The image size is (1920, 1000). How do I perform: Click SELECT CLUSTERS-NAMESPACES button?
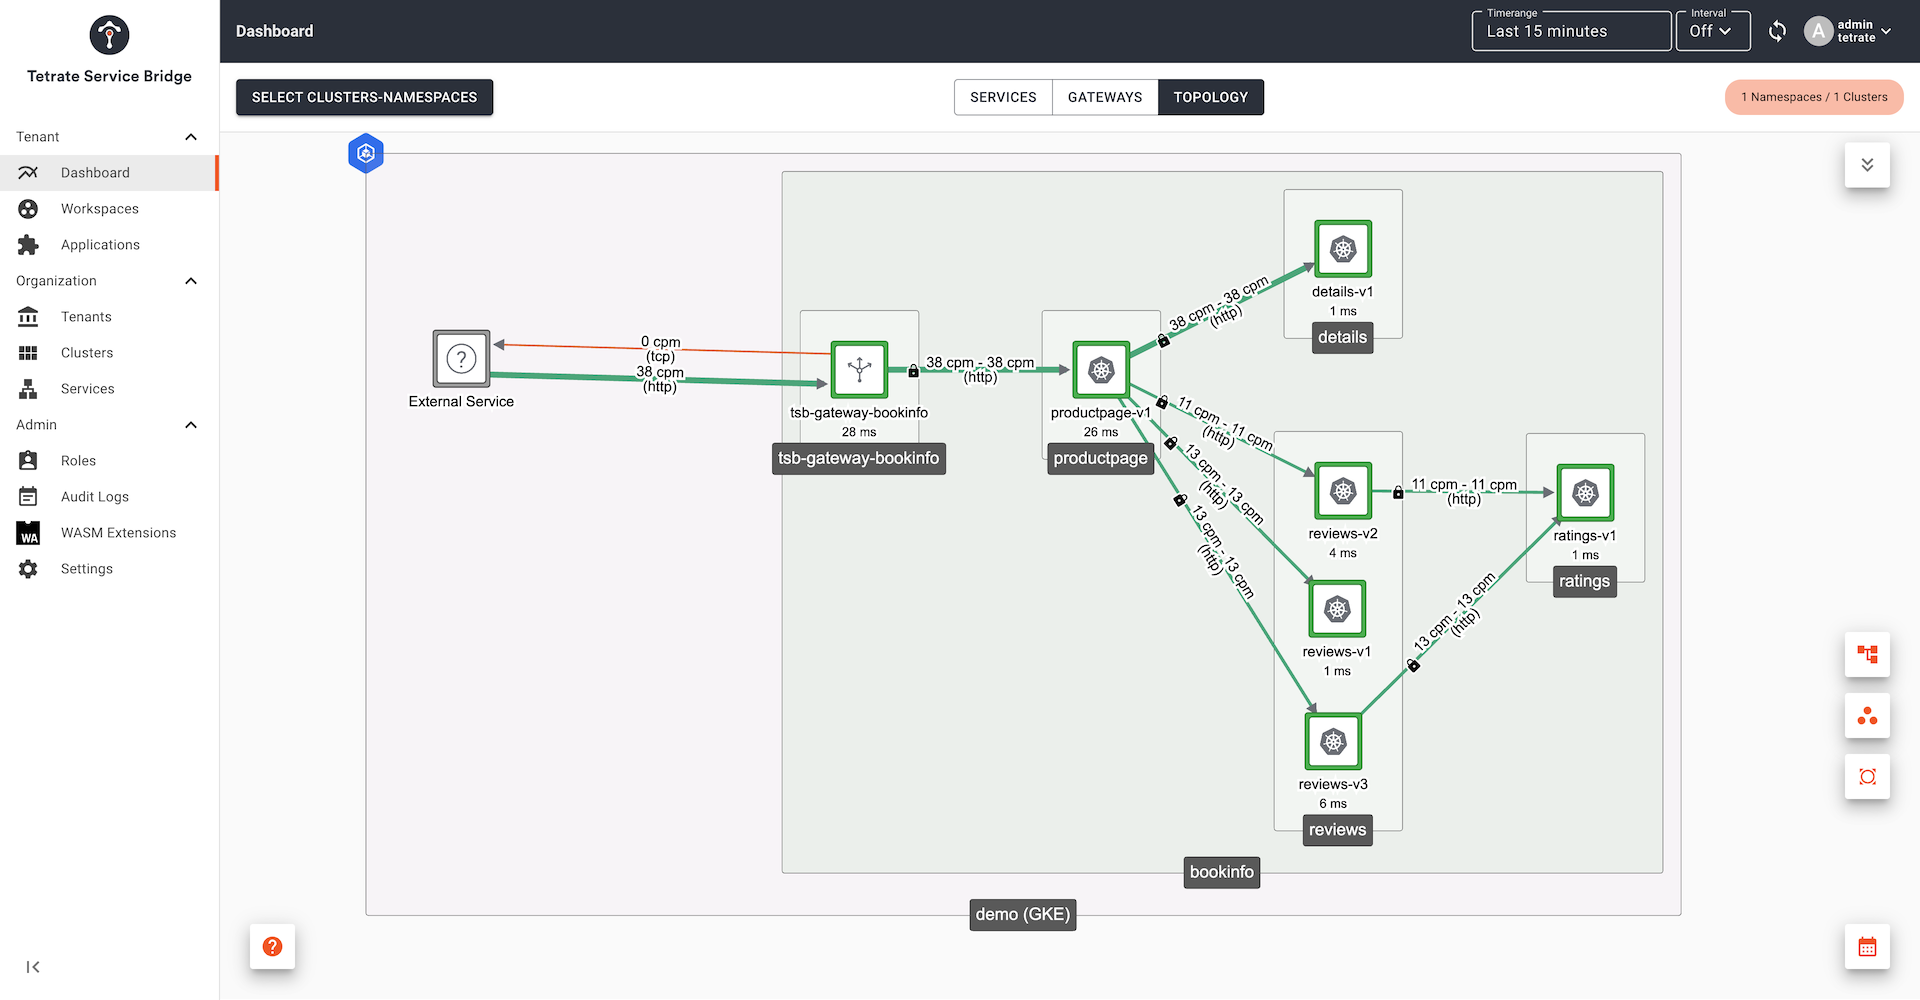[364, 97]
